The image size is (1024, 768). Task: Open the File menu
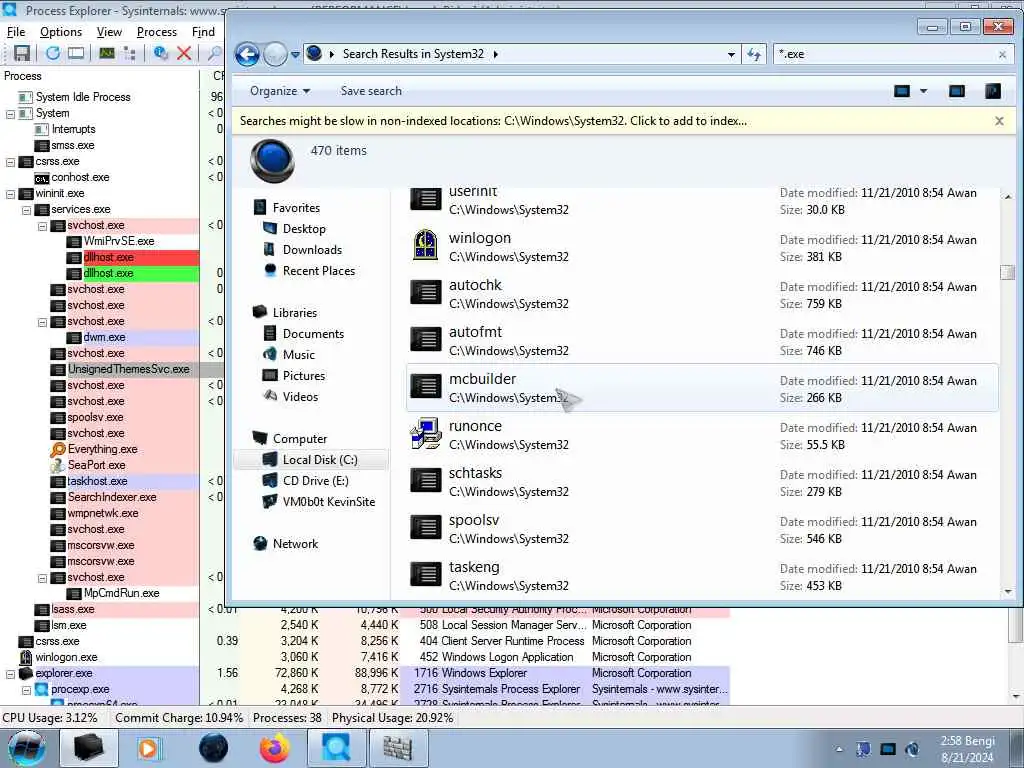[16, 31]
